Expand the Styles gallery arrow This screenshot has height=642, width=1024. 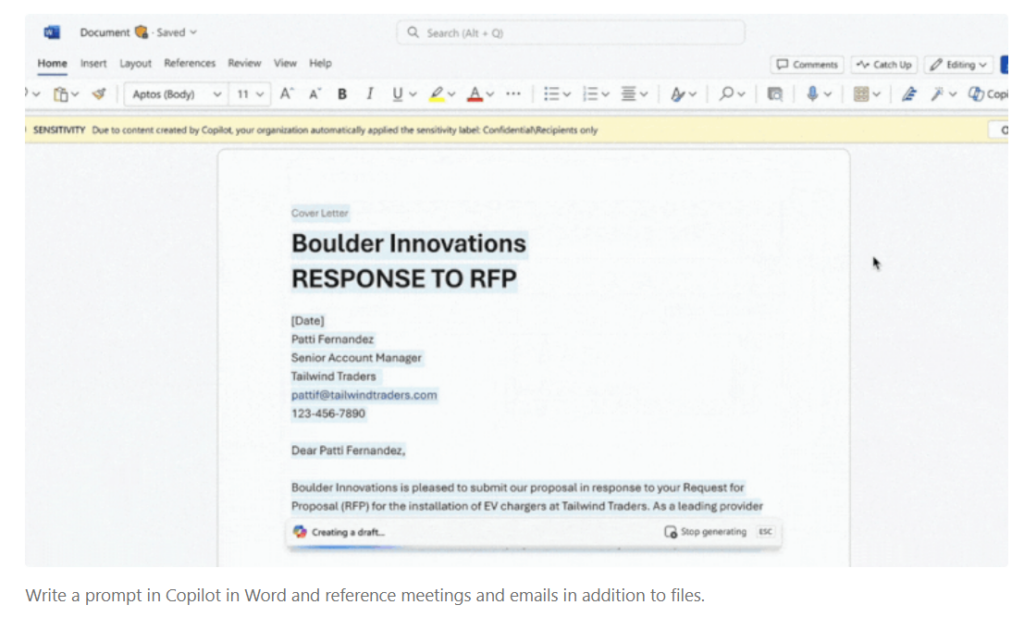(x=692, y=94)
